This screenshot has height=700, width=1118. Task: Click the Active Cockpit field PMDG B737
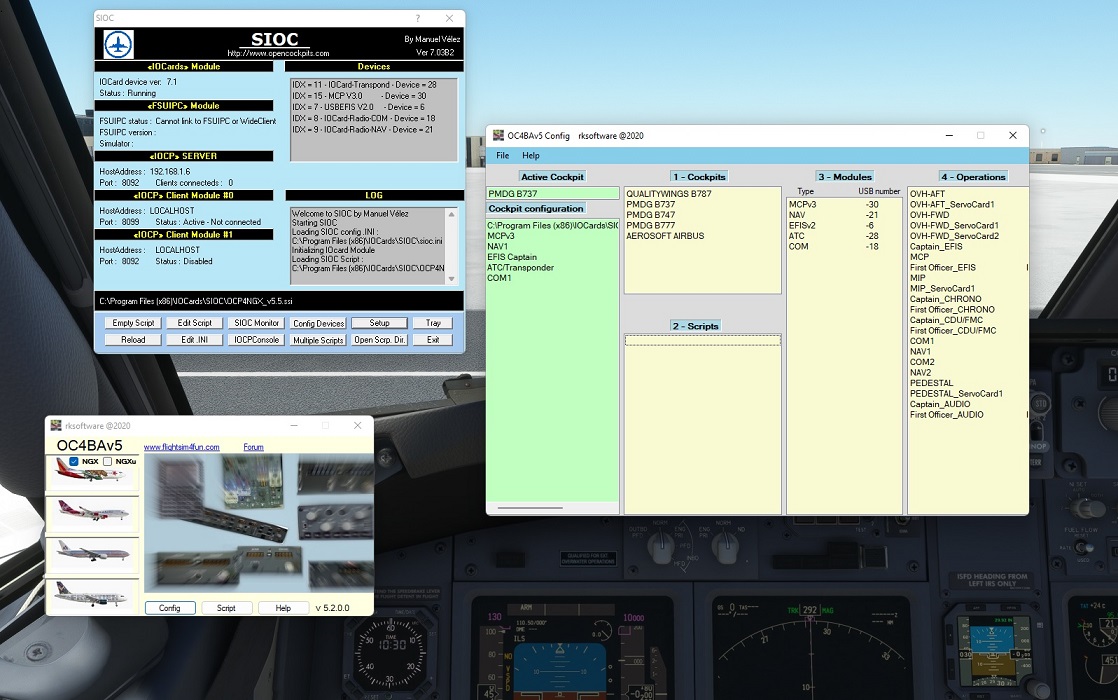[x=553, y=193]
